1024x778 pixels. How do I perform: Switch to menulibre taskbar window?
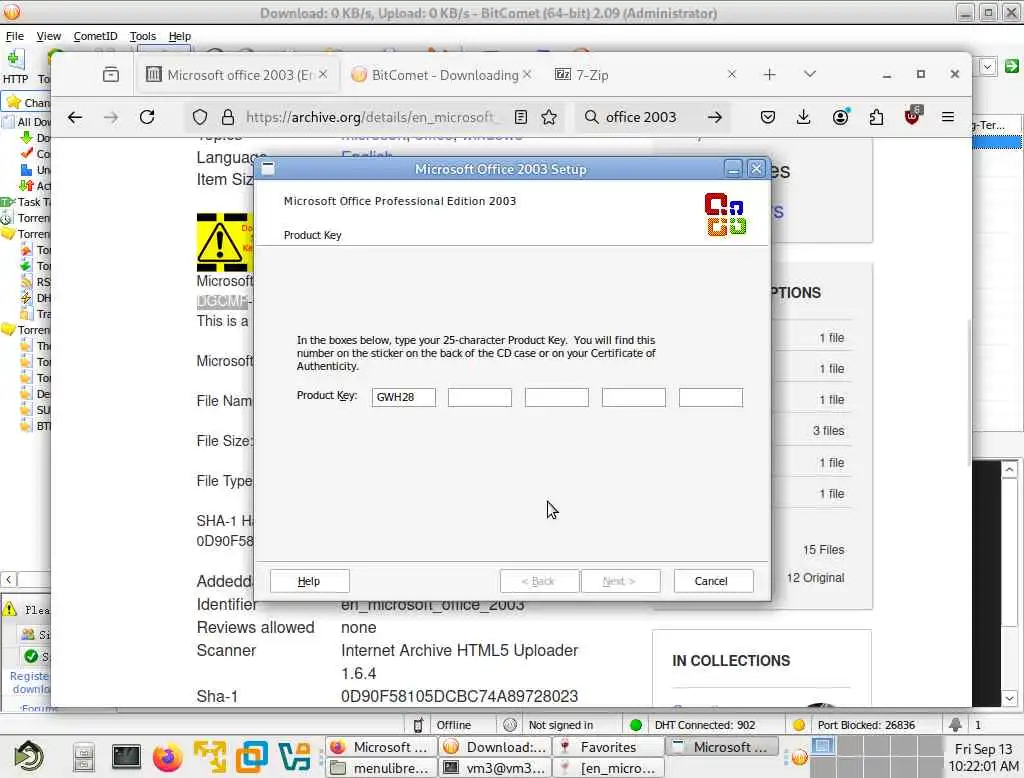pos(381,768)
